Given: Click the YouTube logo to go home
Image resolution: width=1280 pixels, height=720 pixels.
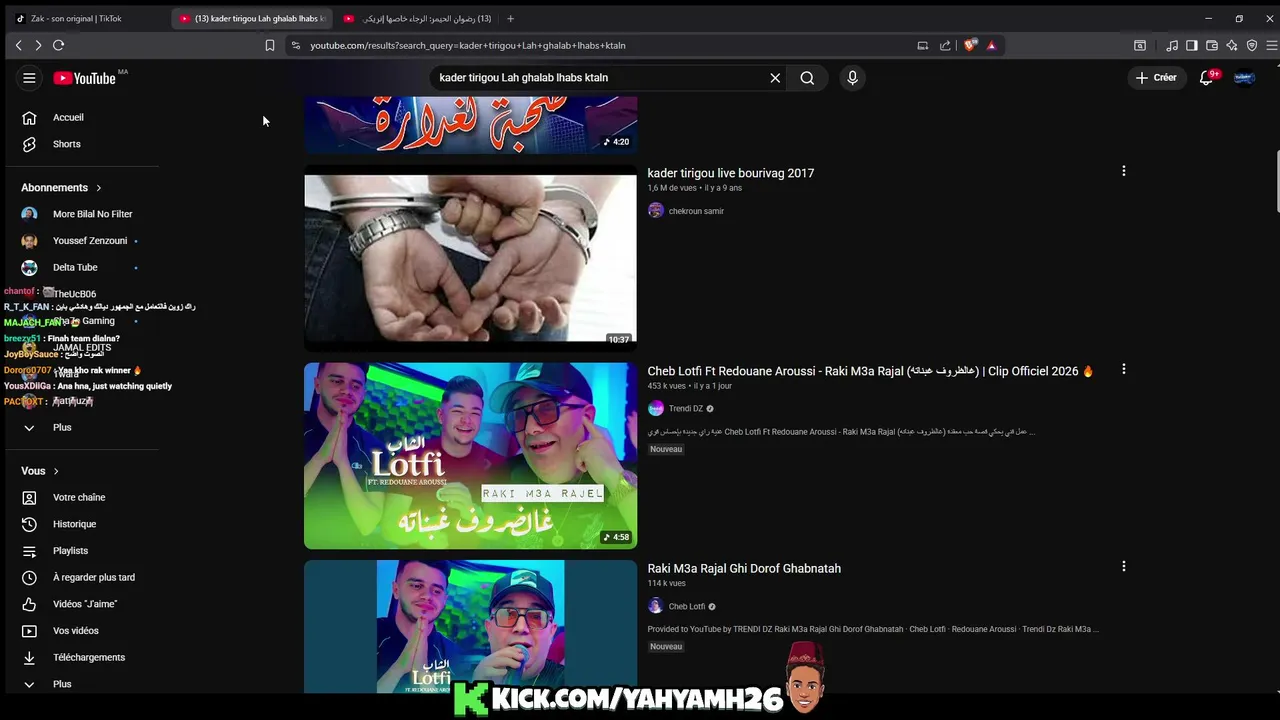Looking at the screenshot, I should pos(85,78).
